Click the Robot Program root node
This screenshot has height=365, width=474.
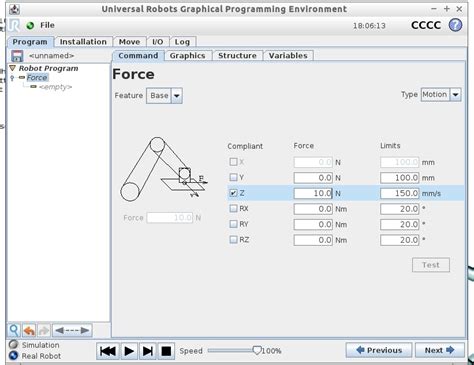click(49, 68)
